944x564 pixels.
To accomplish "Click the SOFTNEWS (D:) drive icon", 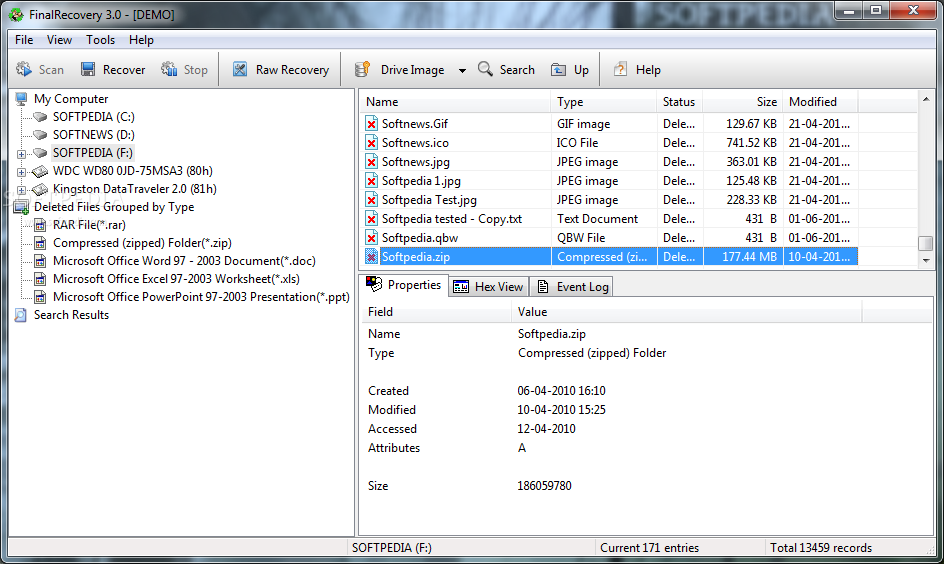I will pyautogui.click(x=40, y=135).
